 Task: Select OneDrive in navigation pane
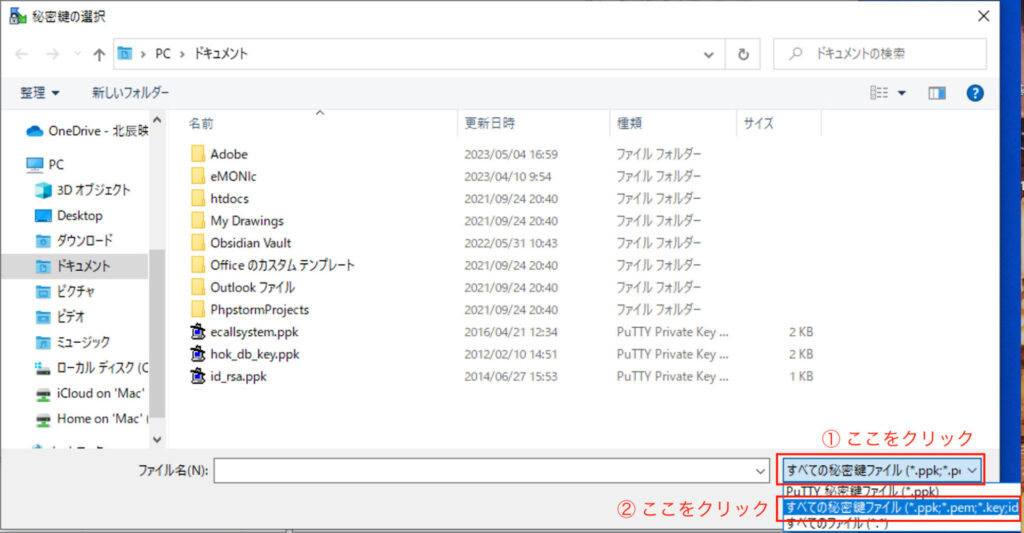click(87, 131)
